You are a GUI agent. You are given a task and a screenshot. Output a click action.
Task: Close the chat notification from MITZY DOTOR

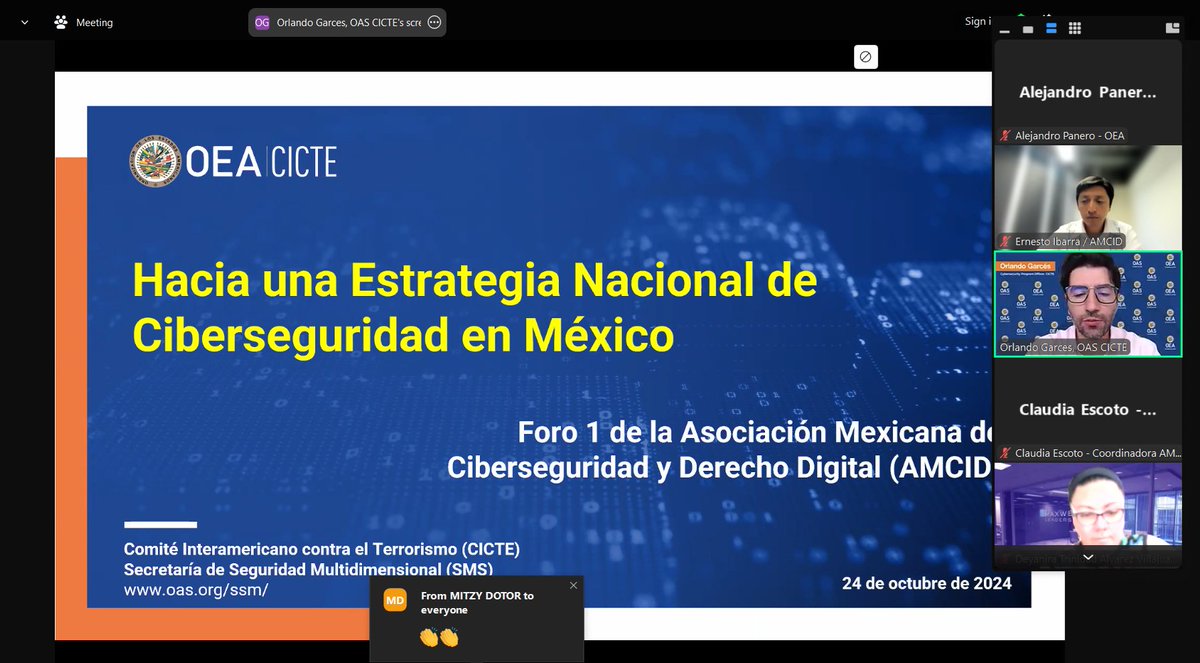pyautogui.click(x=573, y=586)
